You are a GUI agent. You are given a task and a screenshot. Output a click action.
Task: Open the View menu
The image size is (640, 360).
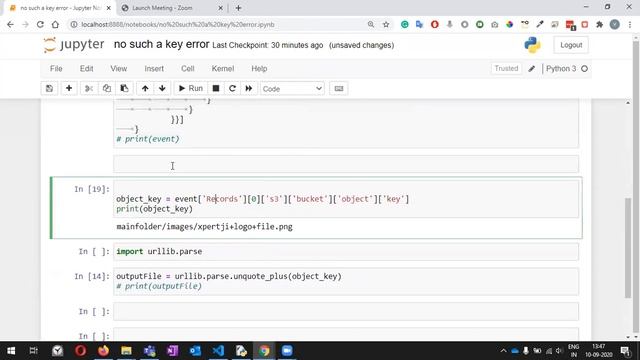(x=118, y=69)
